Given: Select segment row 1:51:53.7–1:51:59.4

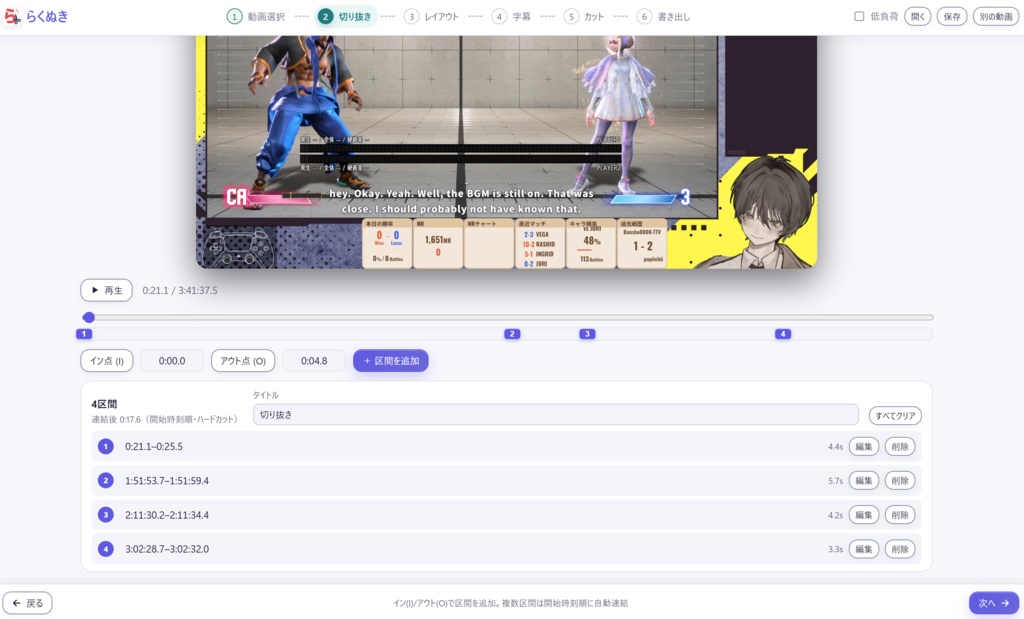Looking at the screenshot, I should click(x=506, y=481).
